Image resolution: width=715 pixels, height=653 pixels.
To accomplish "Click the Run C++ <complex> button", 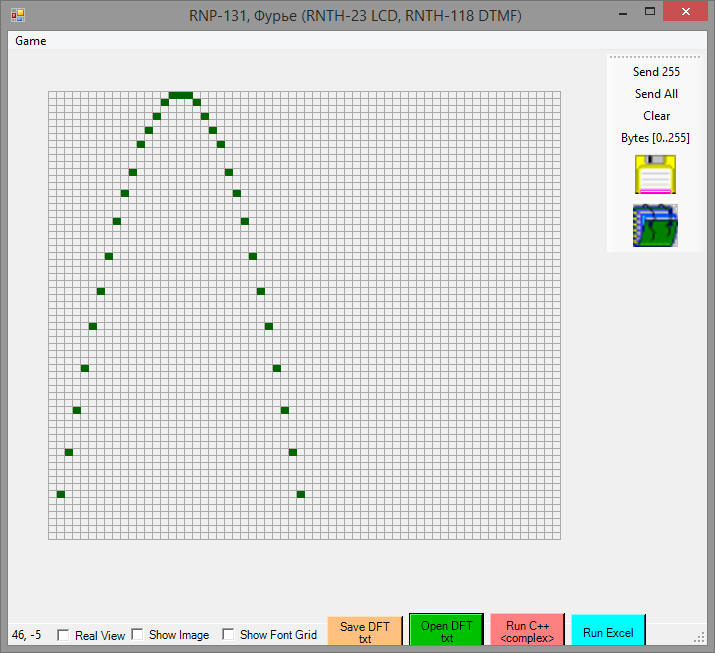I will (x=527, y=630).
